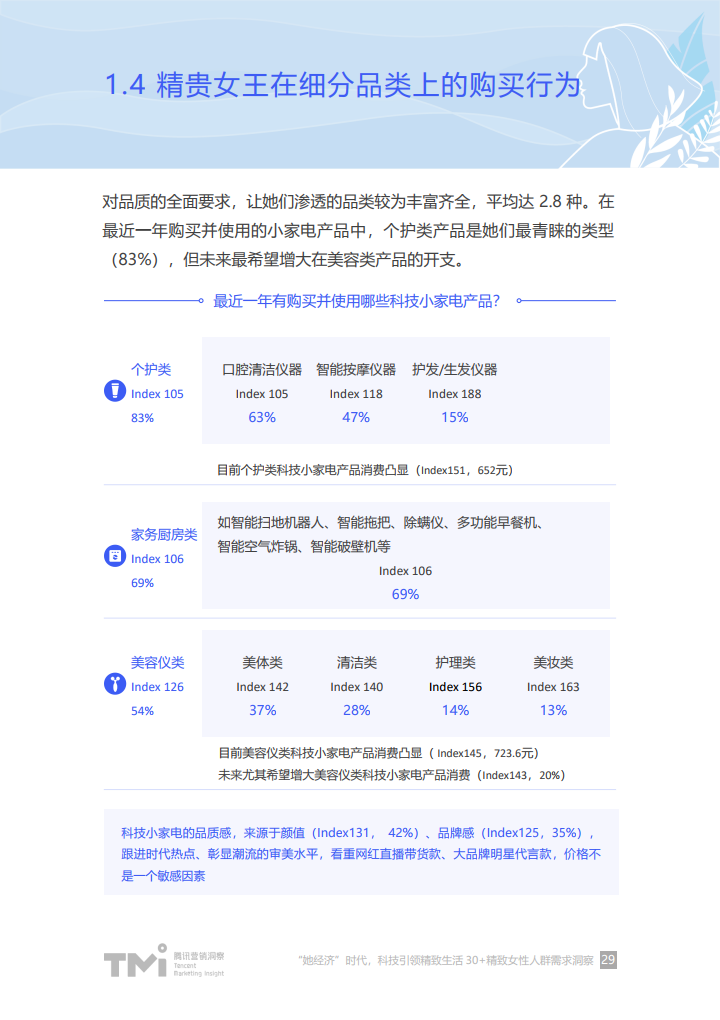Click the 腾讯营销洞察 text beside logo
720x1020 pixels.
click(198, 955)
